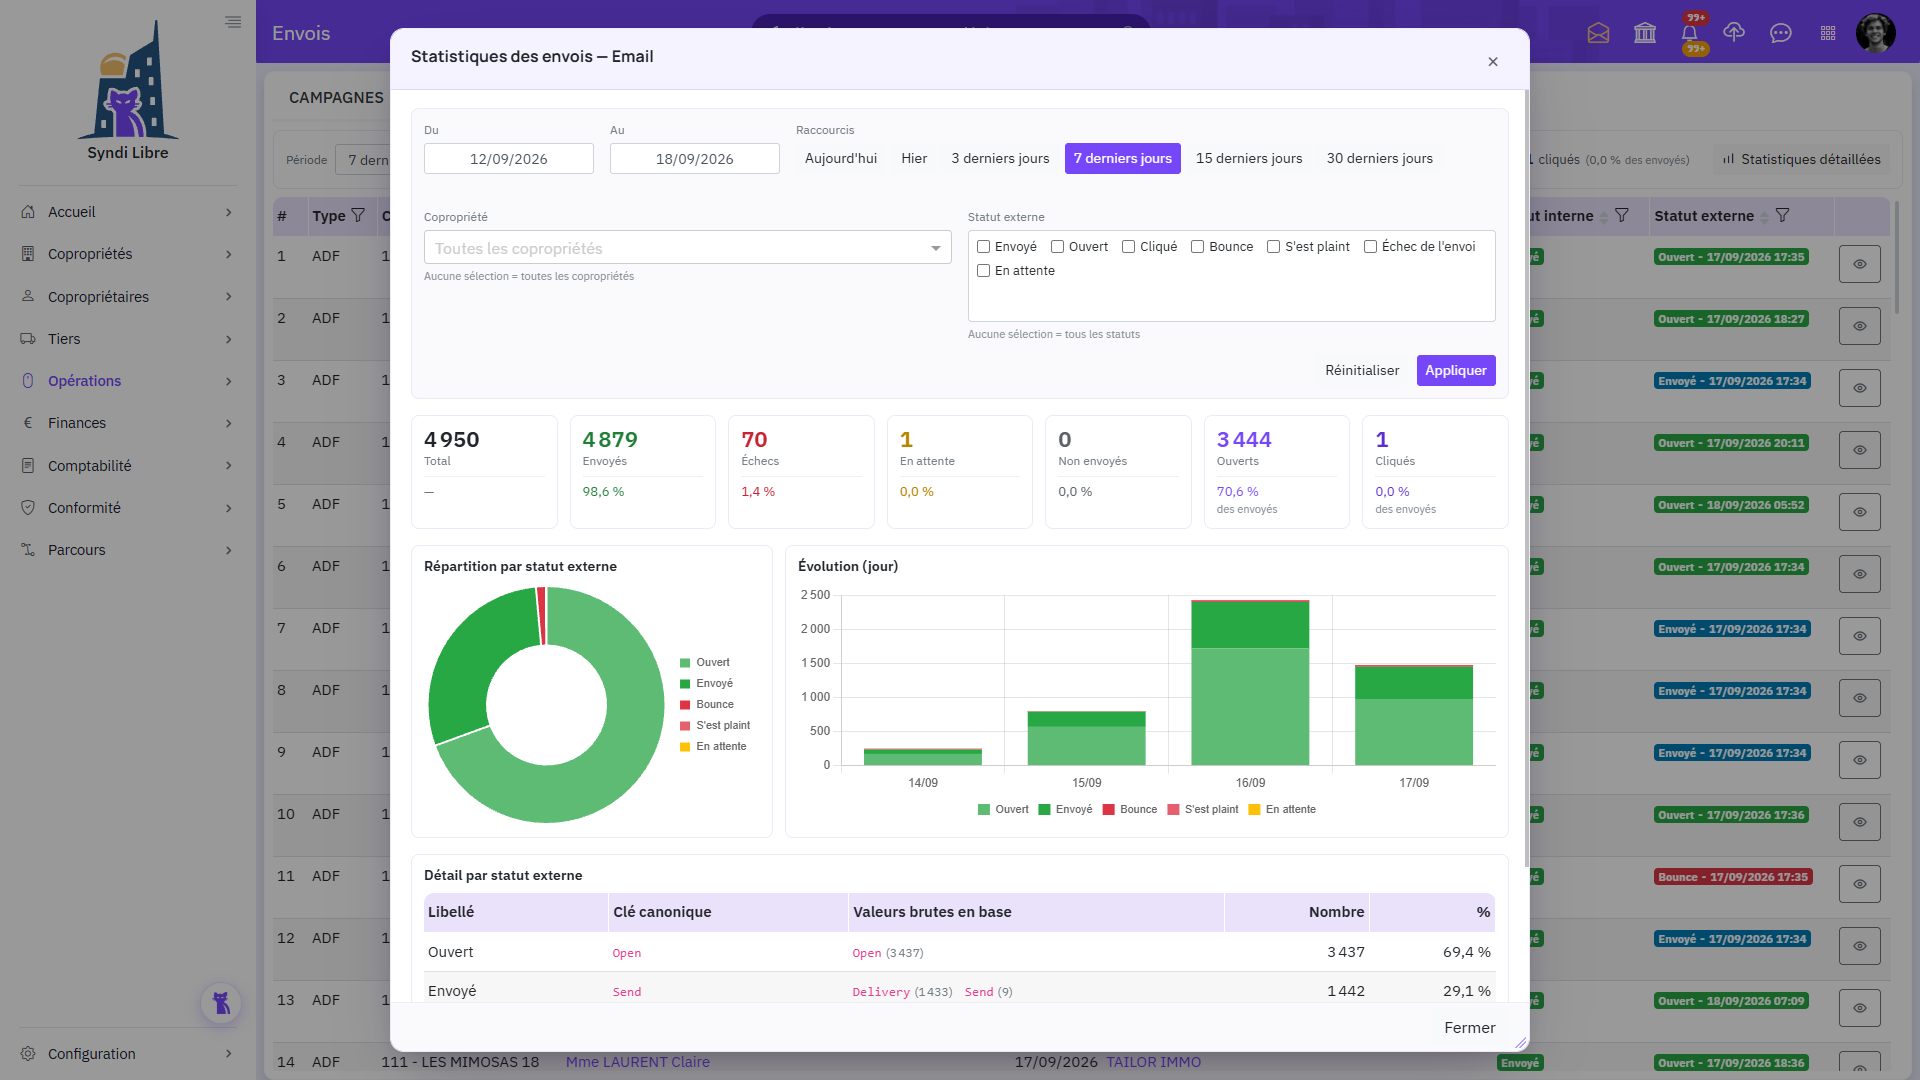Expand the Copropriétés sidebar menu
Viewport: 1920px width, 1080px height.
tap(128, 254)
